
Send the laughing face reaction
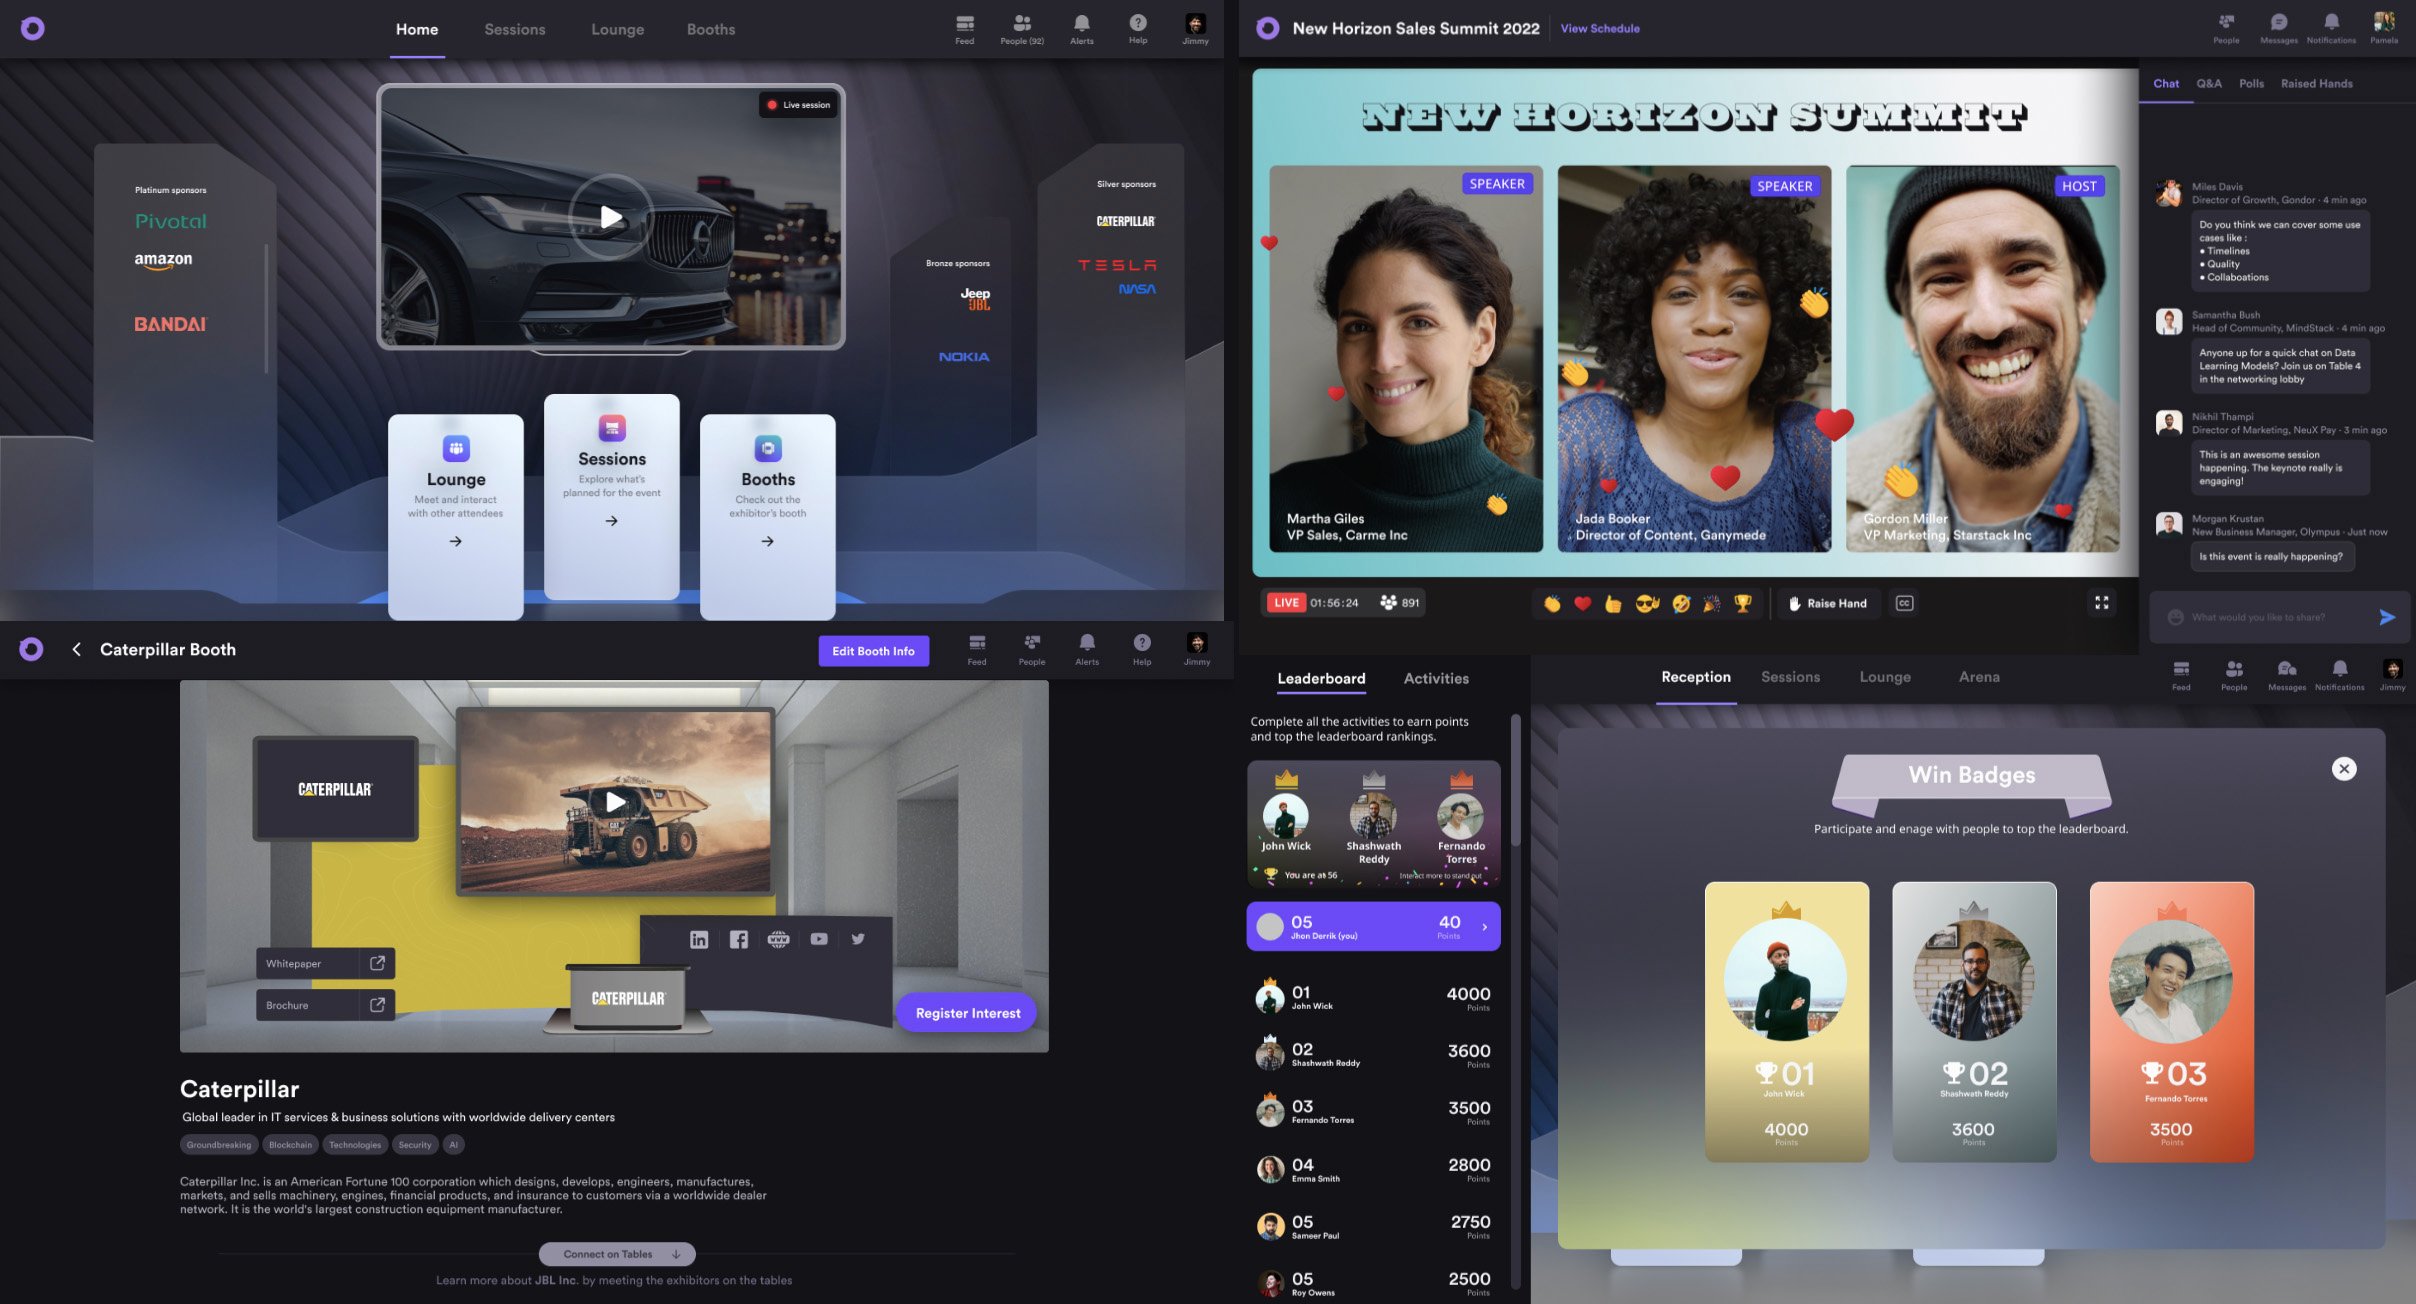(1681, 603)
